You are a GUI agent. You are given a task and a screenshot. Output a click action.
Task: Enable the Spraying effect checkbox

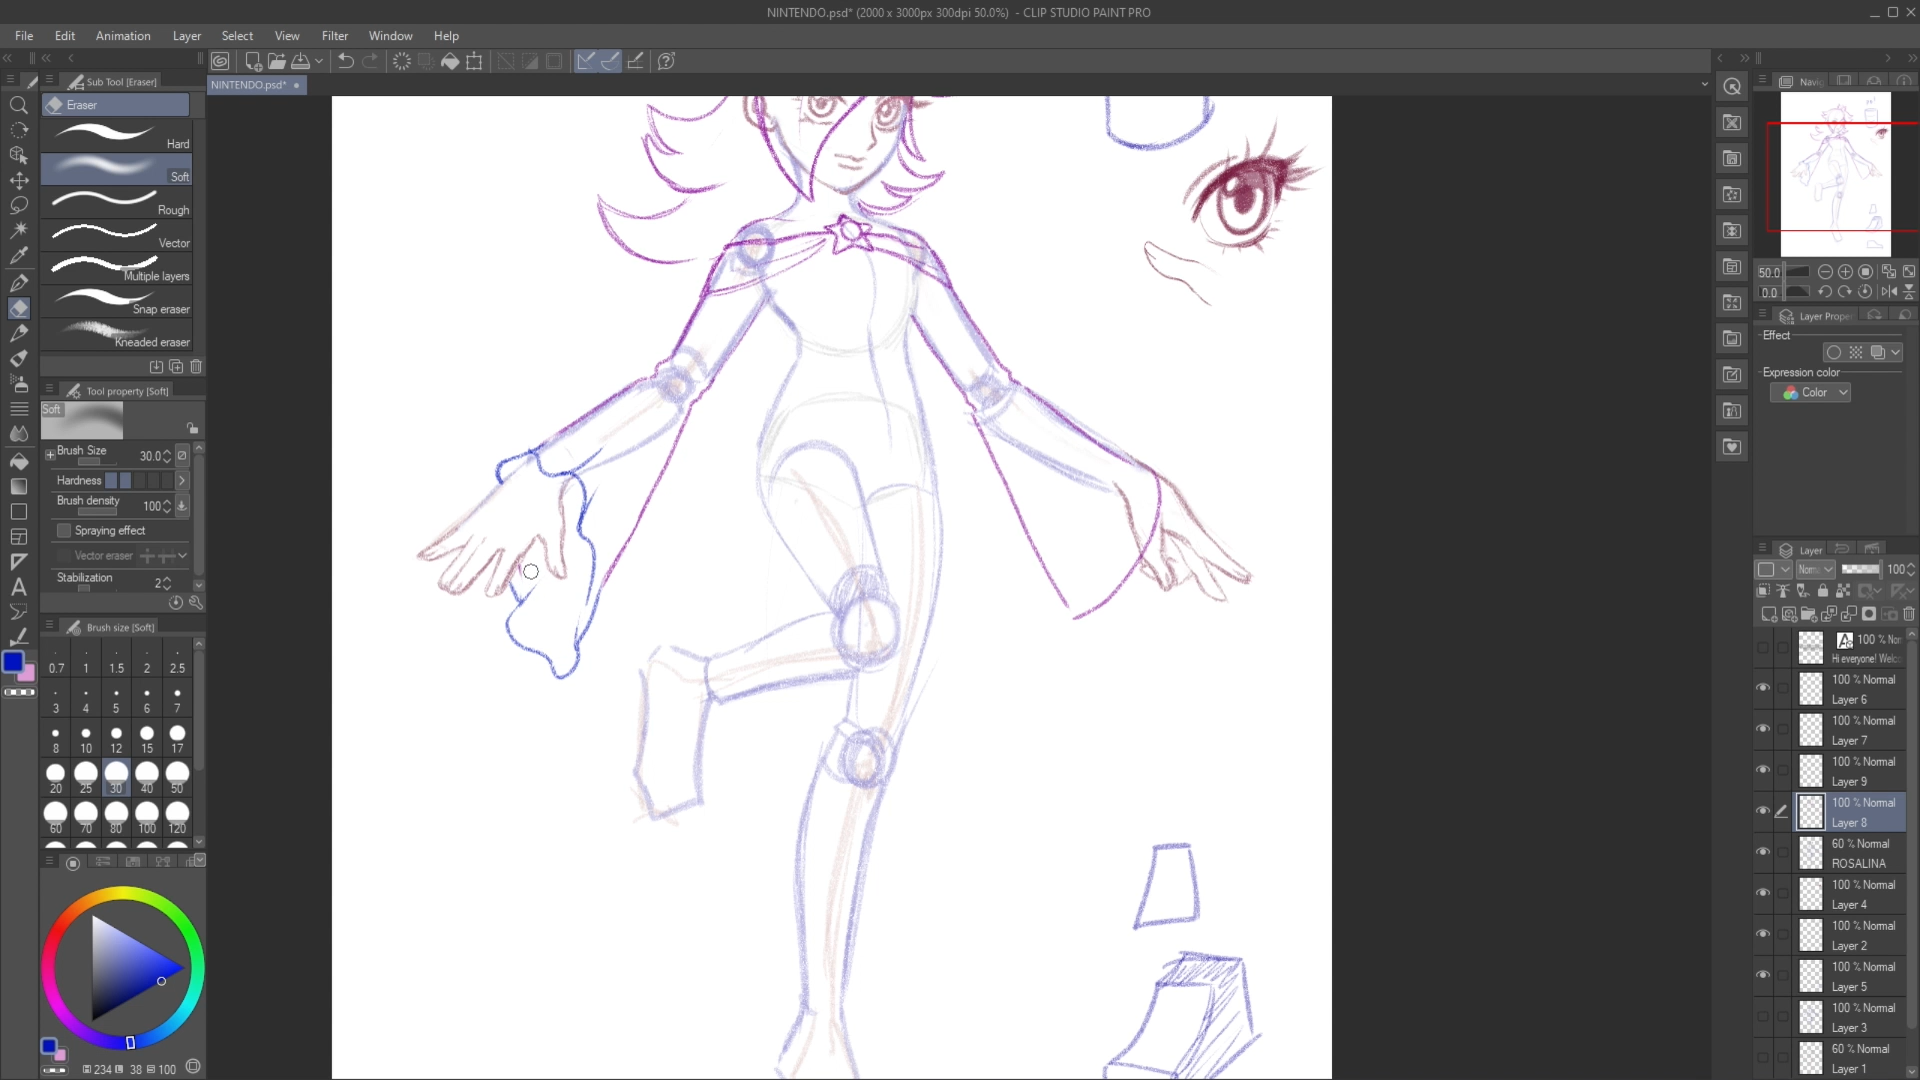coord(64,530)
